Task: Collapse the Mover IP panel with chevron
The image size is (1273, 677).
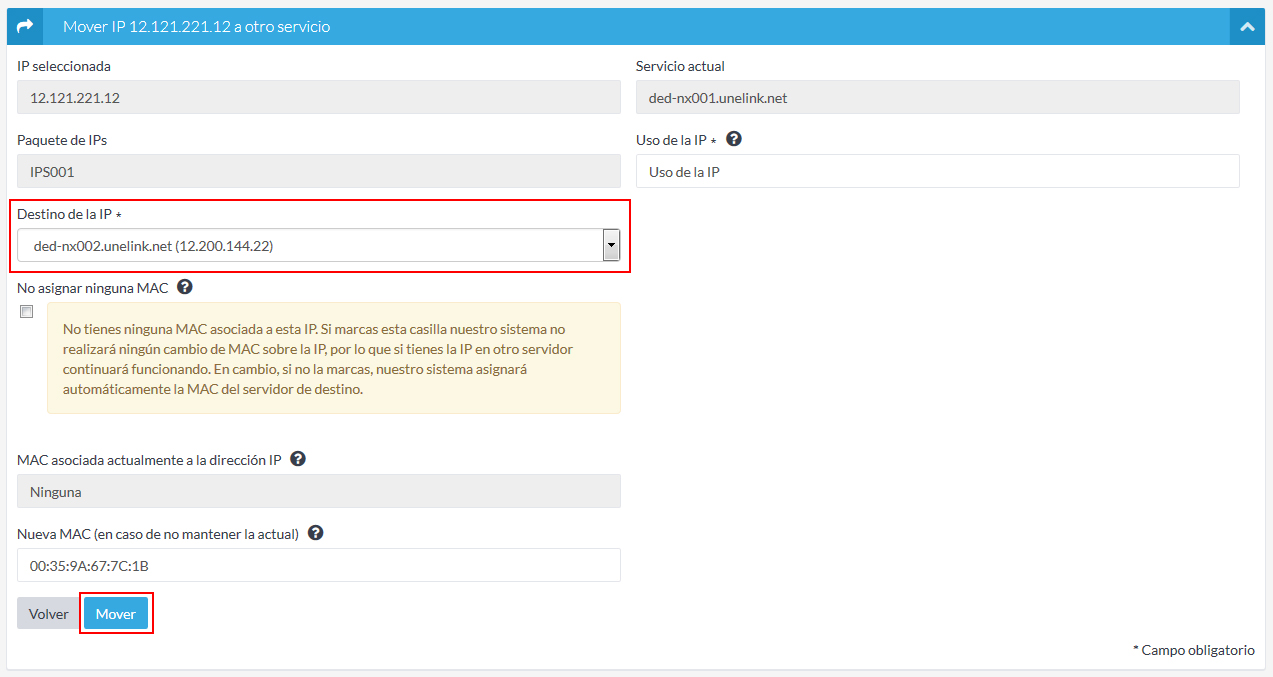Action: coord(1247,27)
